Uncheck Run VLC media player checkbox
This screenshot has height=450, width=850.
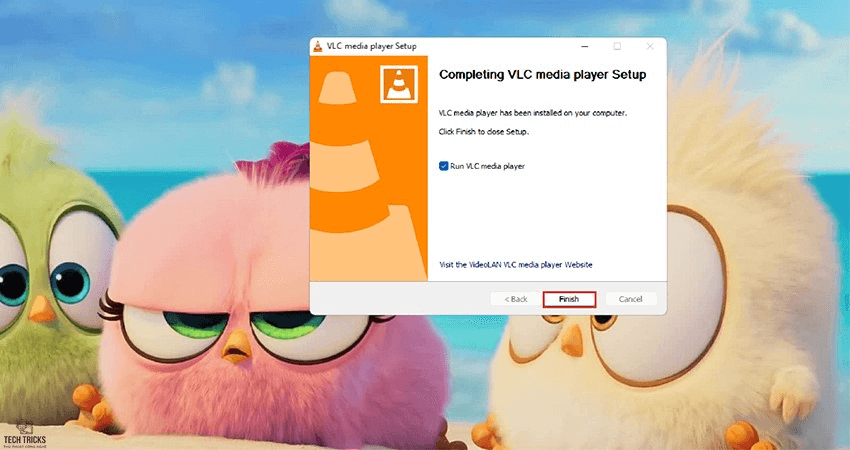(x=443, y=166)
